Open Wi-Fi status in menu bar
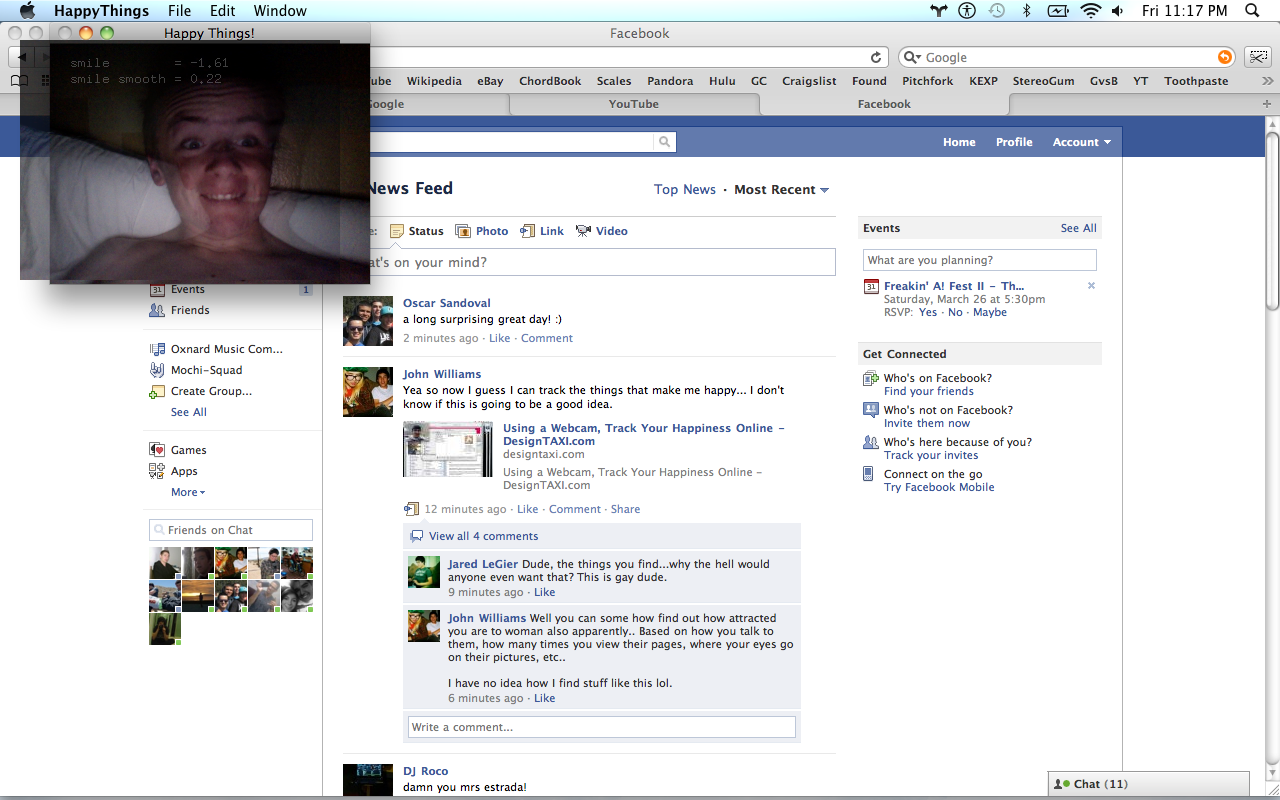 1090,11
